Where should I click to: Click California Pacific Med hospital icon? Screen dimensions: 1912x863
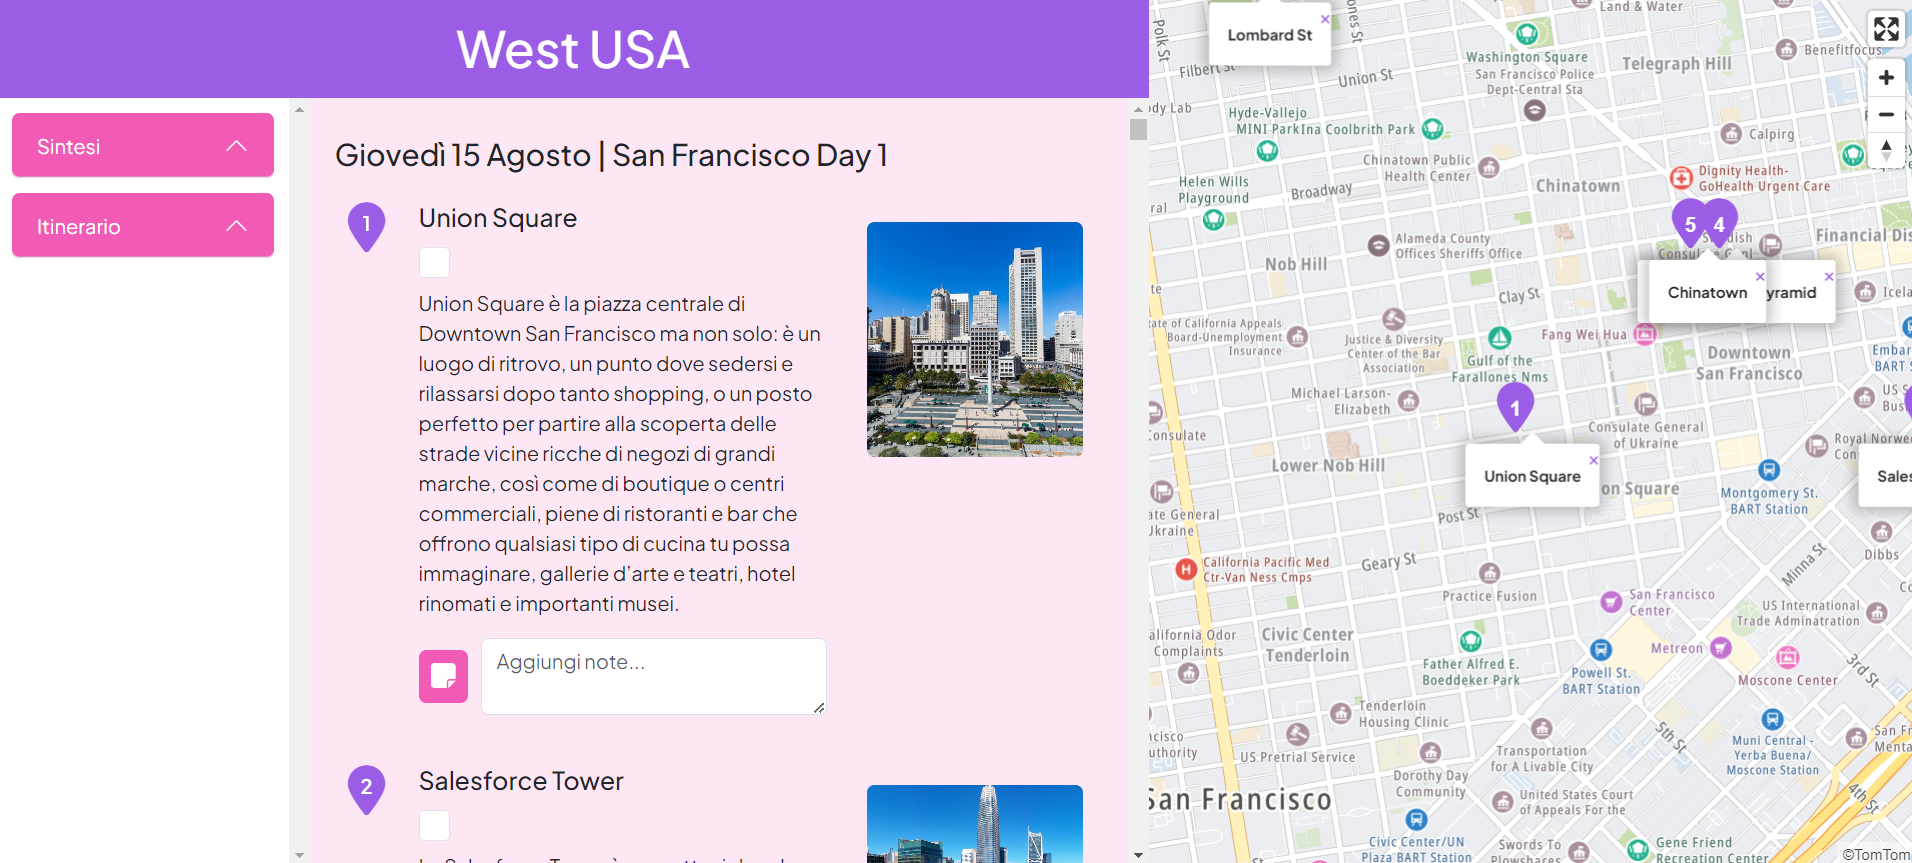pyautogui.click(x=1186, y=570)
